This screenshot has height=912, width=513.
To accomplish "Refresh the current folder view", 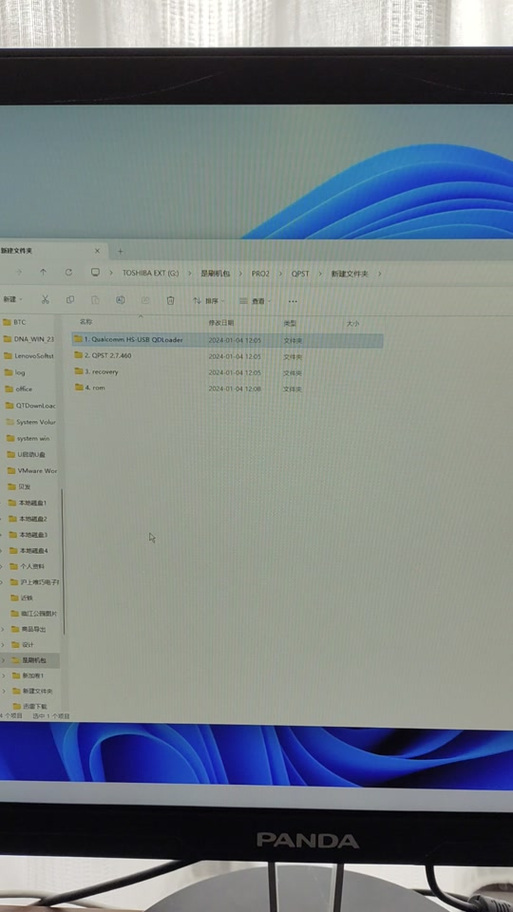I will pyautogui.click(x=69, y=272).
